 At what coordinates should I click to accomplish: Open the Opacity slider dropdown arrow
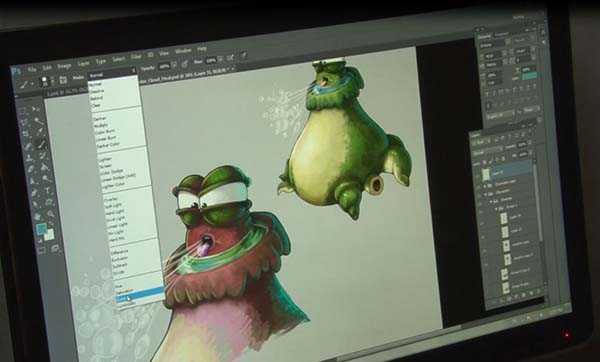coord(174,65)
